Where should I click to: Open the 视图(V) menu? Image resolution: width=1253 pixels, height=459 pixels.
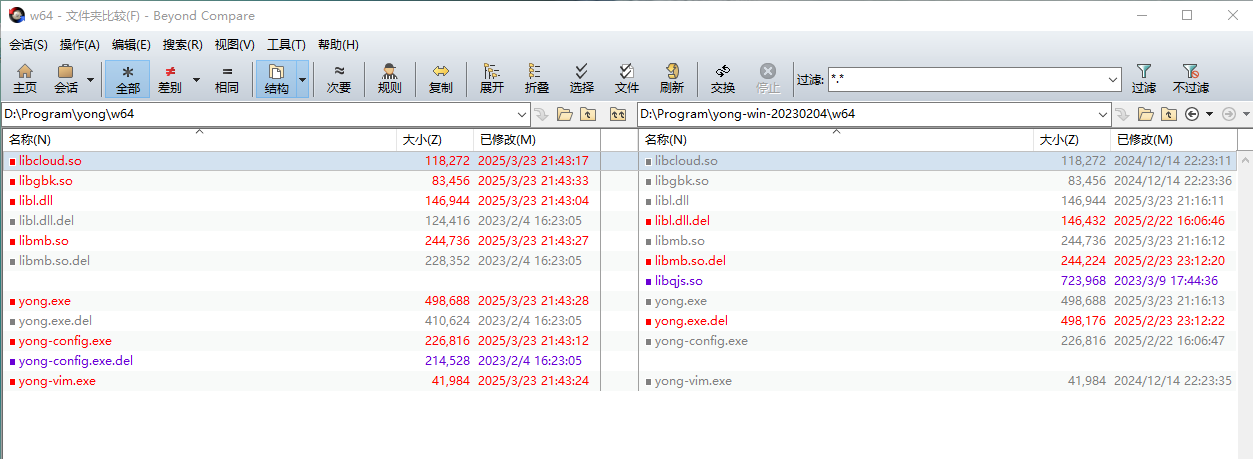pos(235,45)
